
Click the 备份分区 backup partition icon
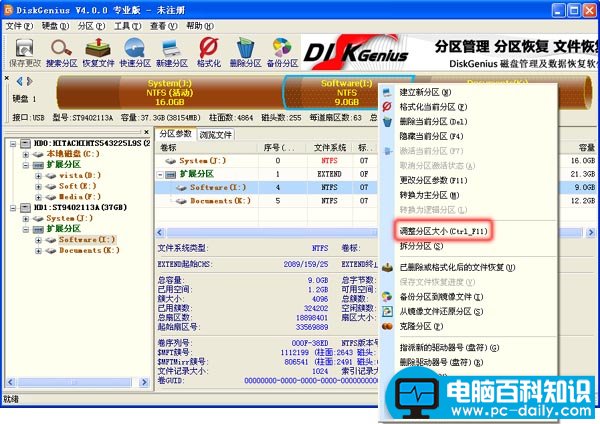click(x=282, y=53)
